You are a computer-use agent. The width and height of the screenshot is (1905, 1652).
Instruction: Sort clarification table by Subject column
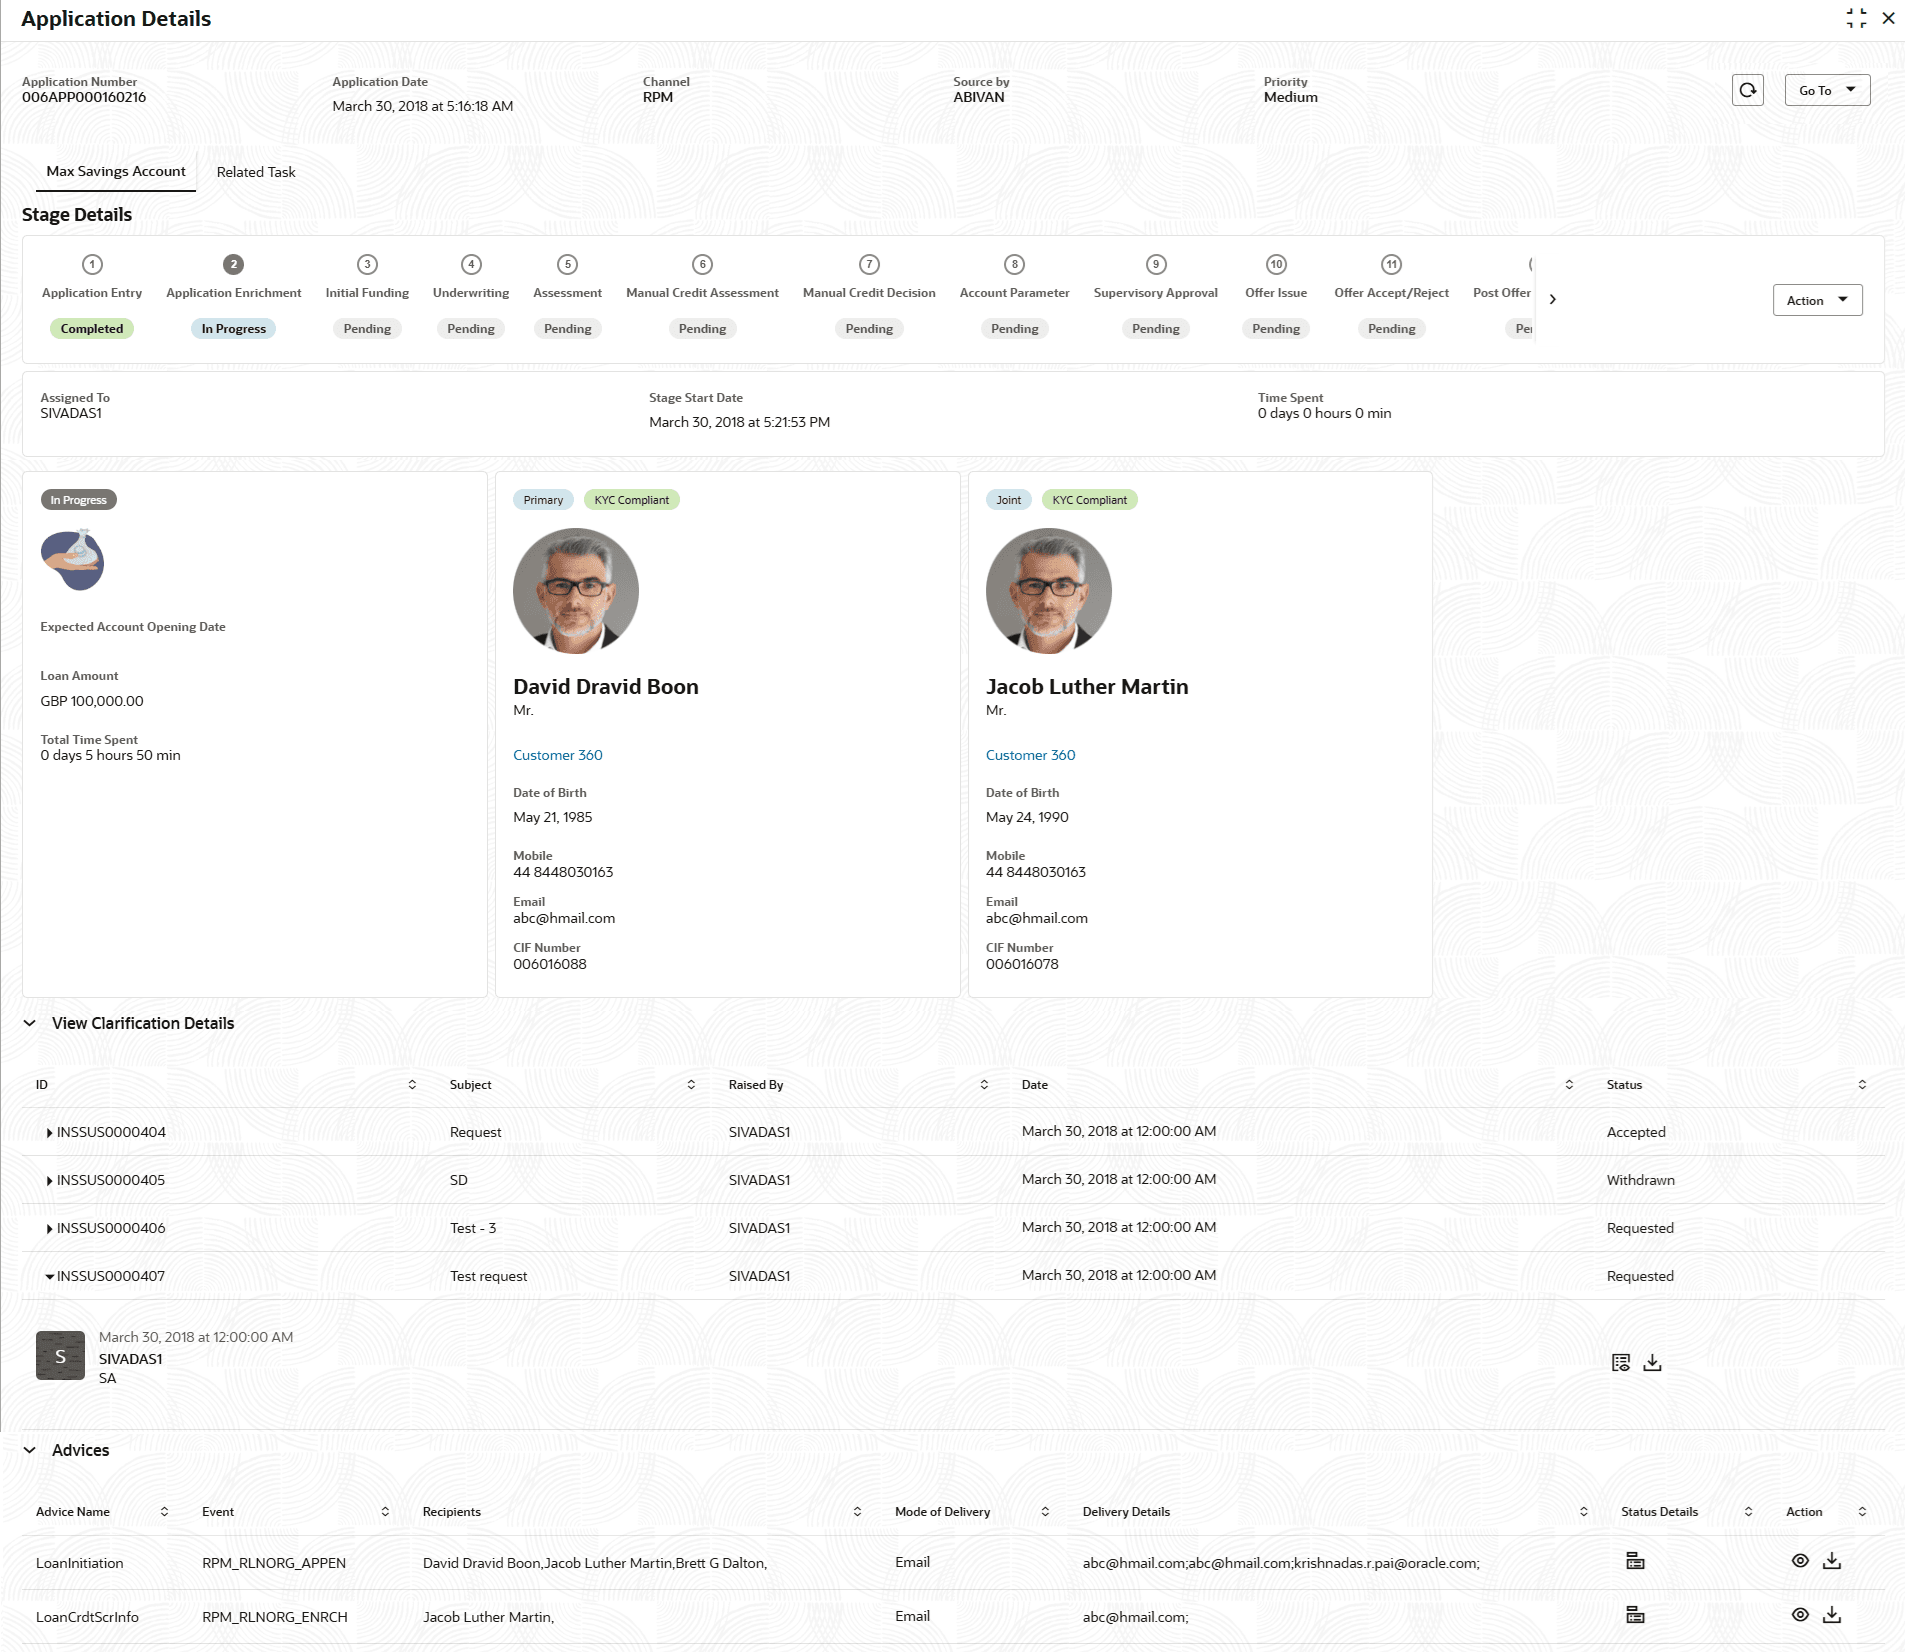(691, 1085)
